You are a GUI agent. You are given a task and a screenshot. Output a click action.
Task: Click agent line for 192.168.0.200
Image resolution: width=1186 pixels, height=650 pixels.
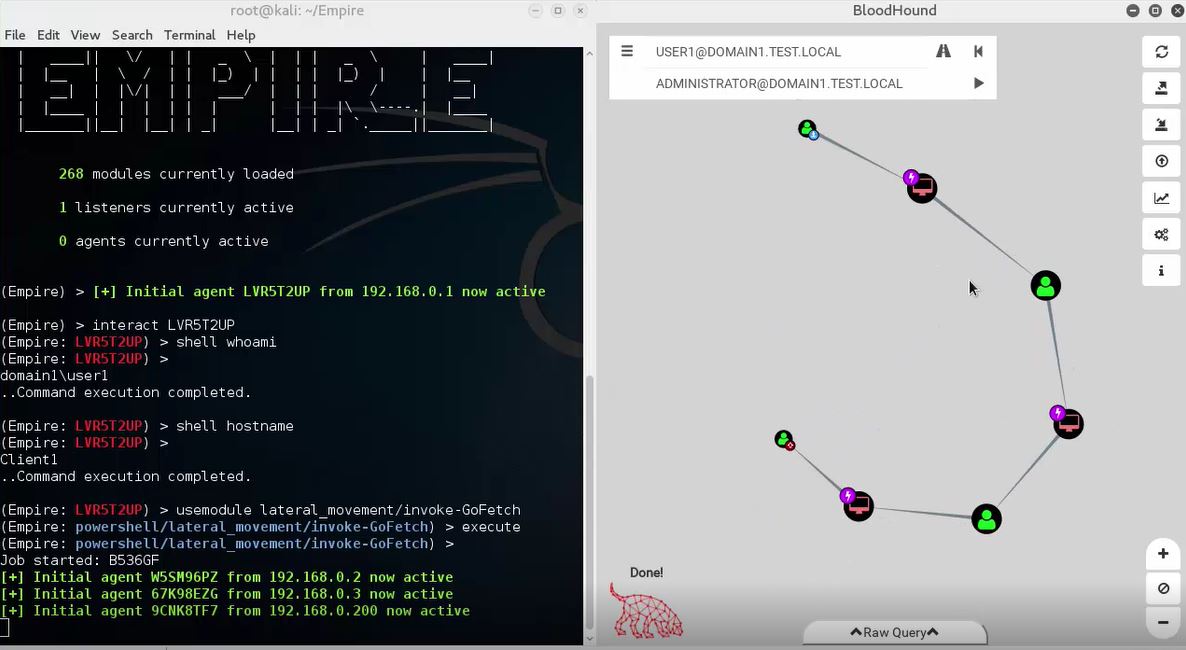[x=234, y=611]
